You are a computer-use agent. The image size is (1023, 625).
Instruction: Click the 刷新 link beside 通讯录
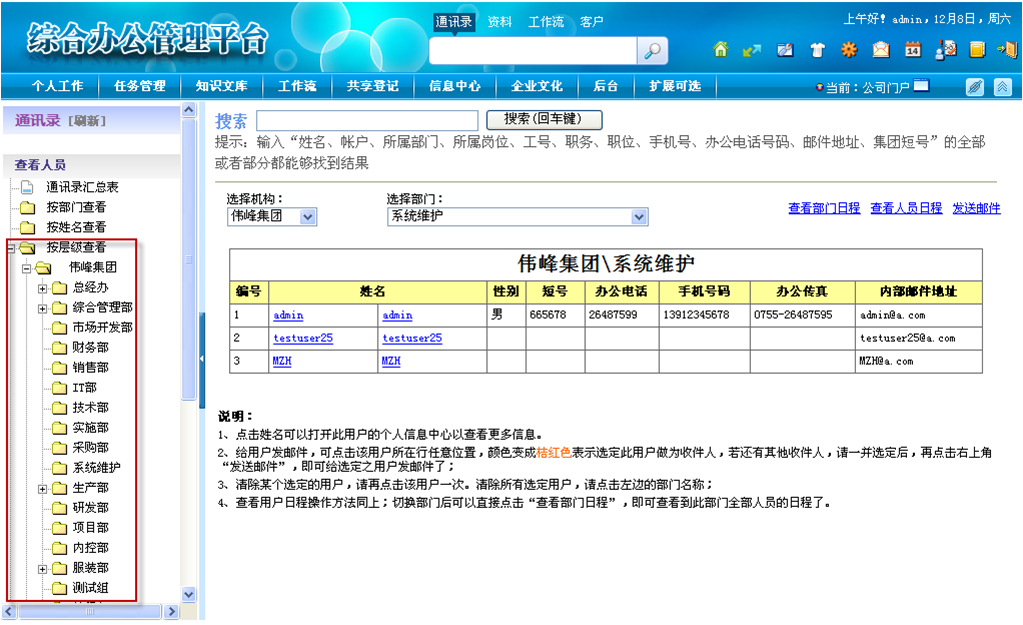87,121
